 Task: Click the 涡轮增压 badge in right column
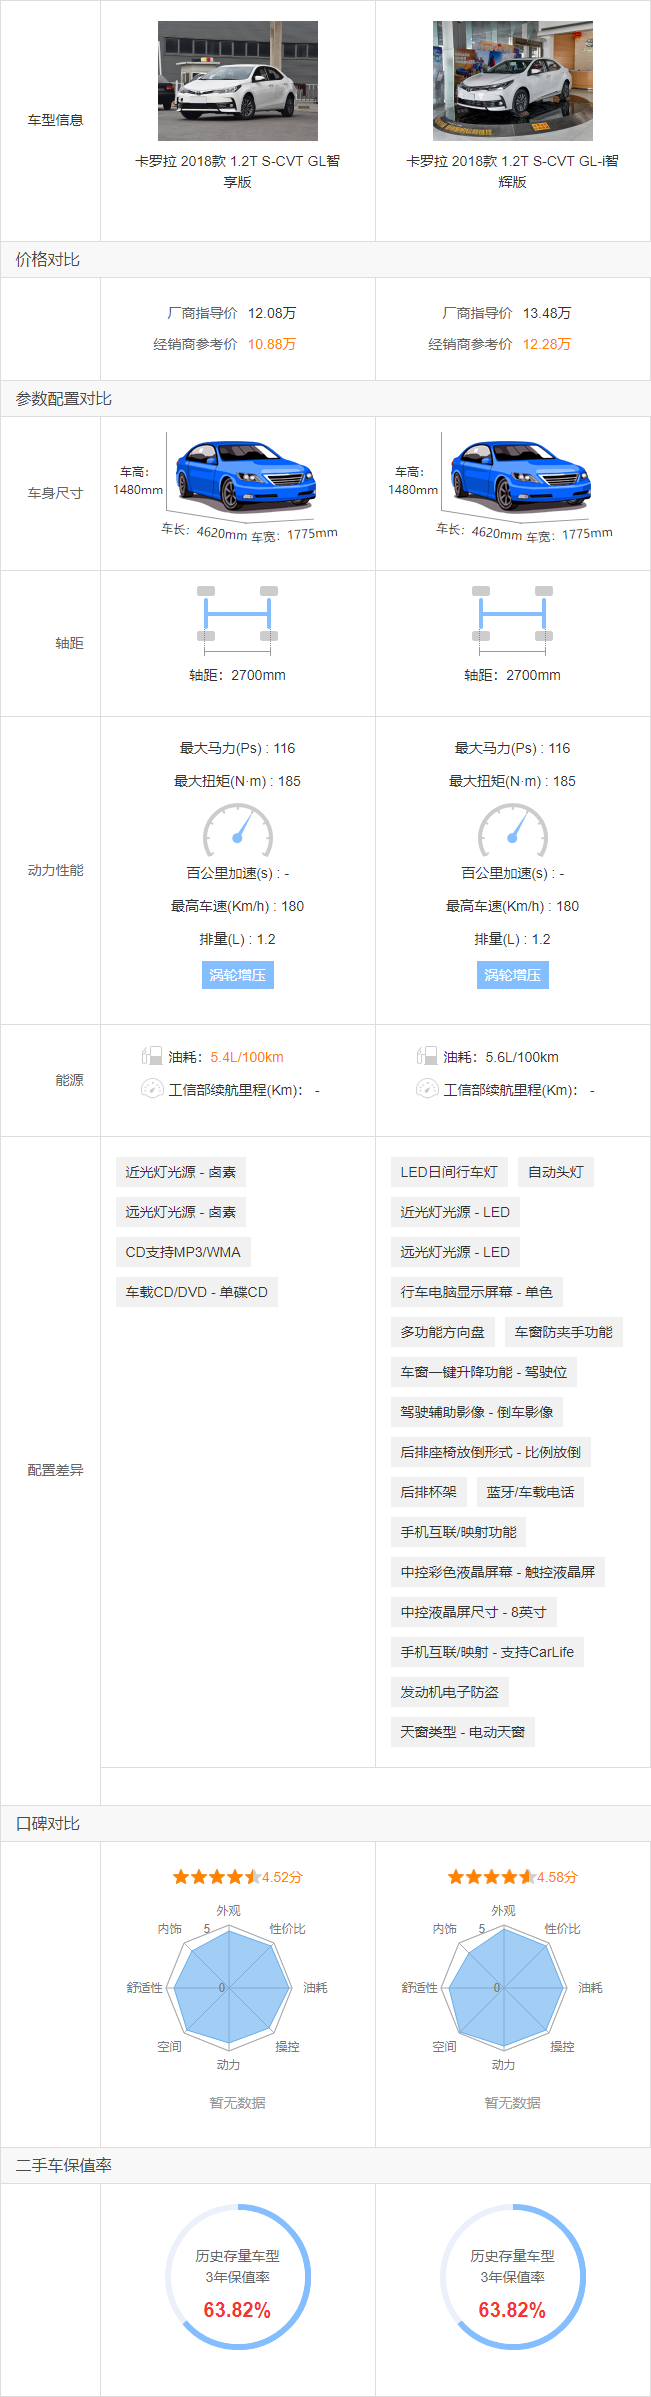(x=513, y=975)
